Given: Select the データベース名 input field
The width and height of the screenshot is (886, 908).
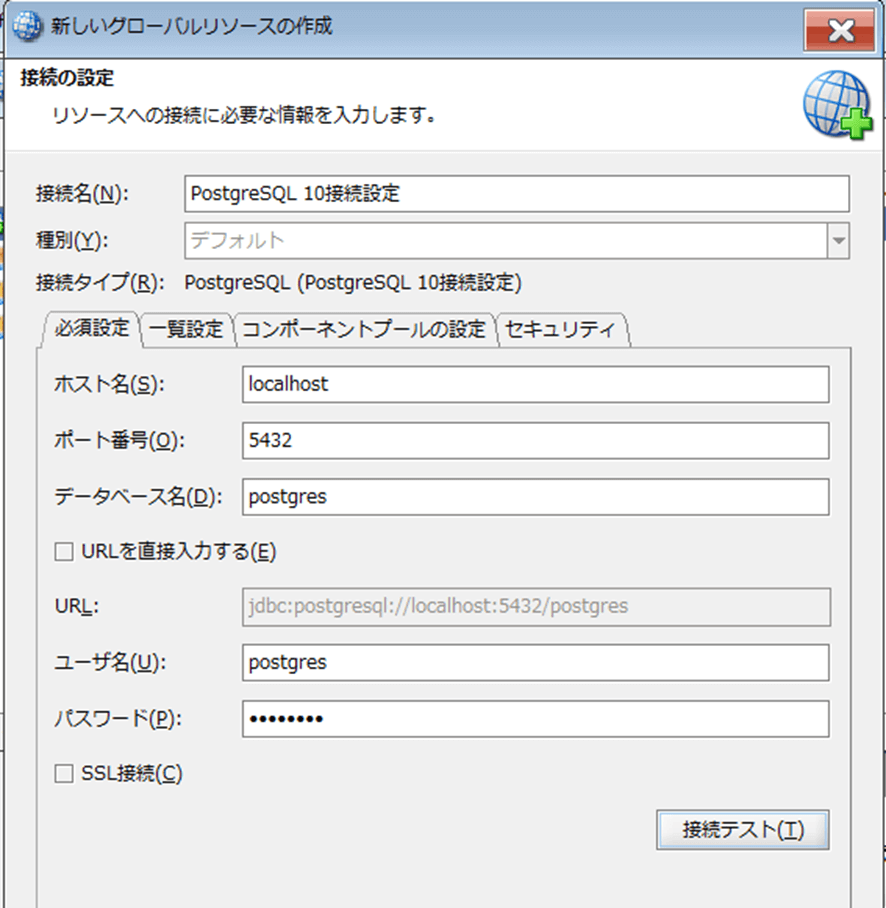Looking at the screenshot, I should coord(535,496).
